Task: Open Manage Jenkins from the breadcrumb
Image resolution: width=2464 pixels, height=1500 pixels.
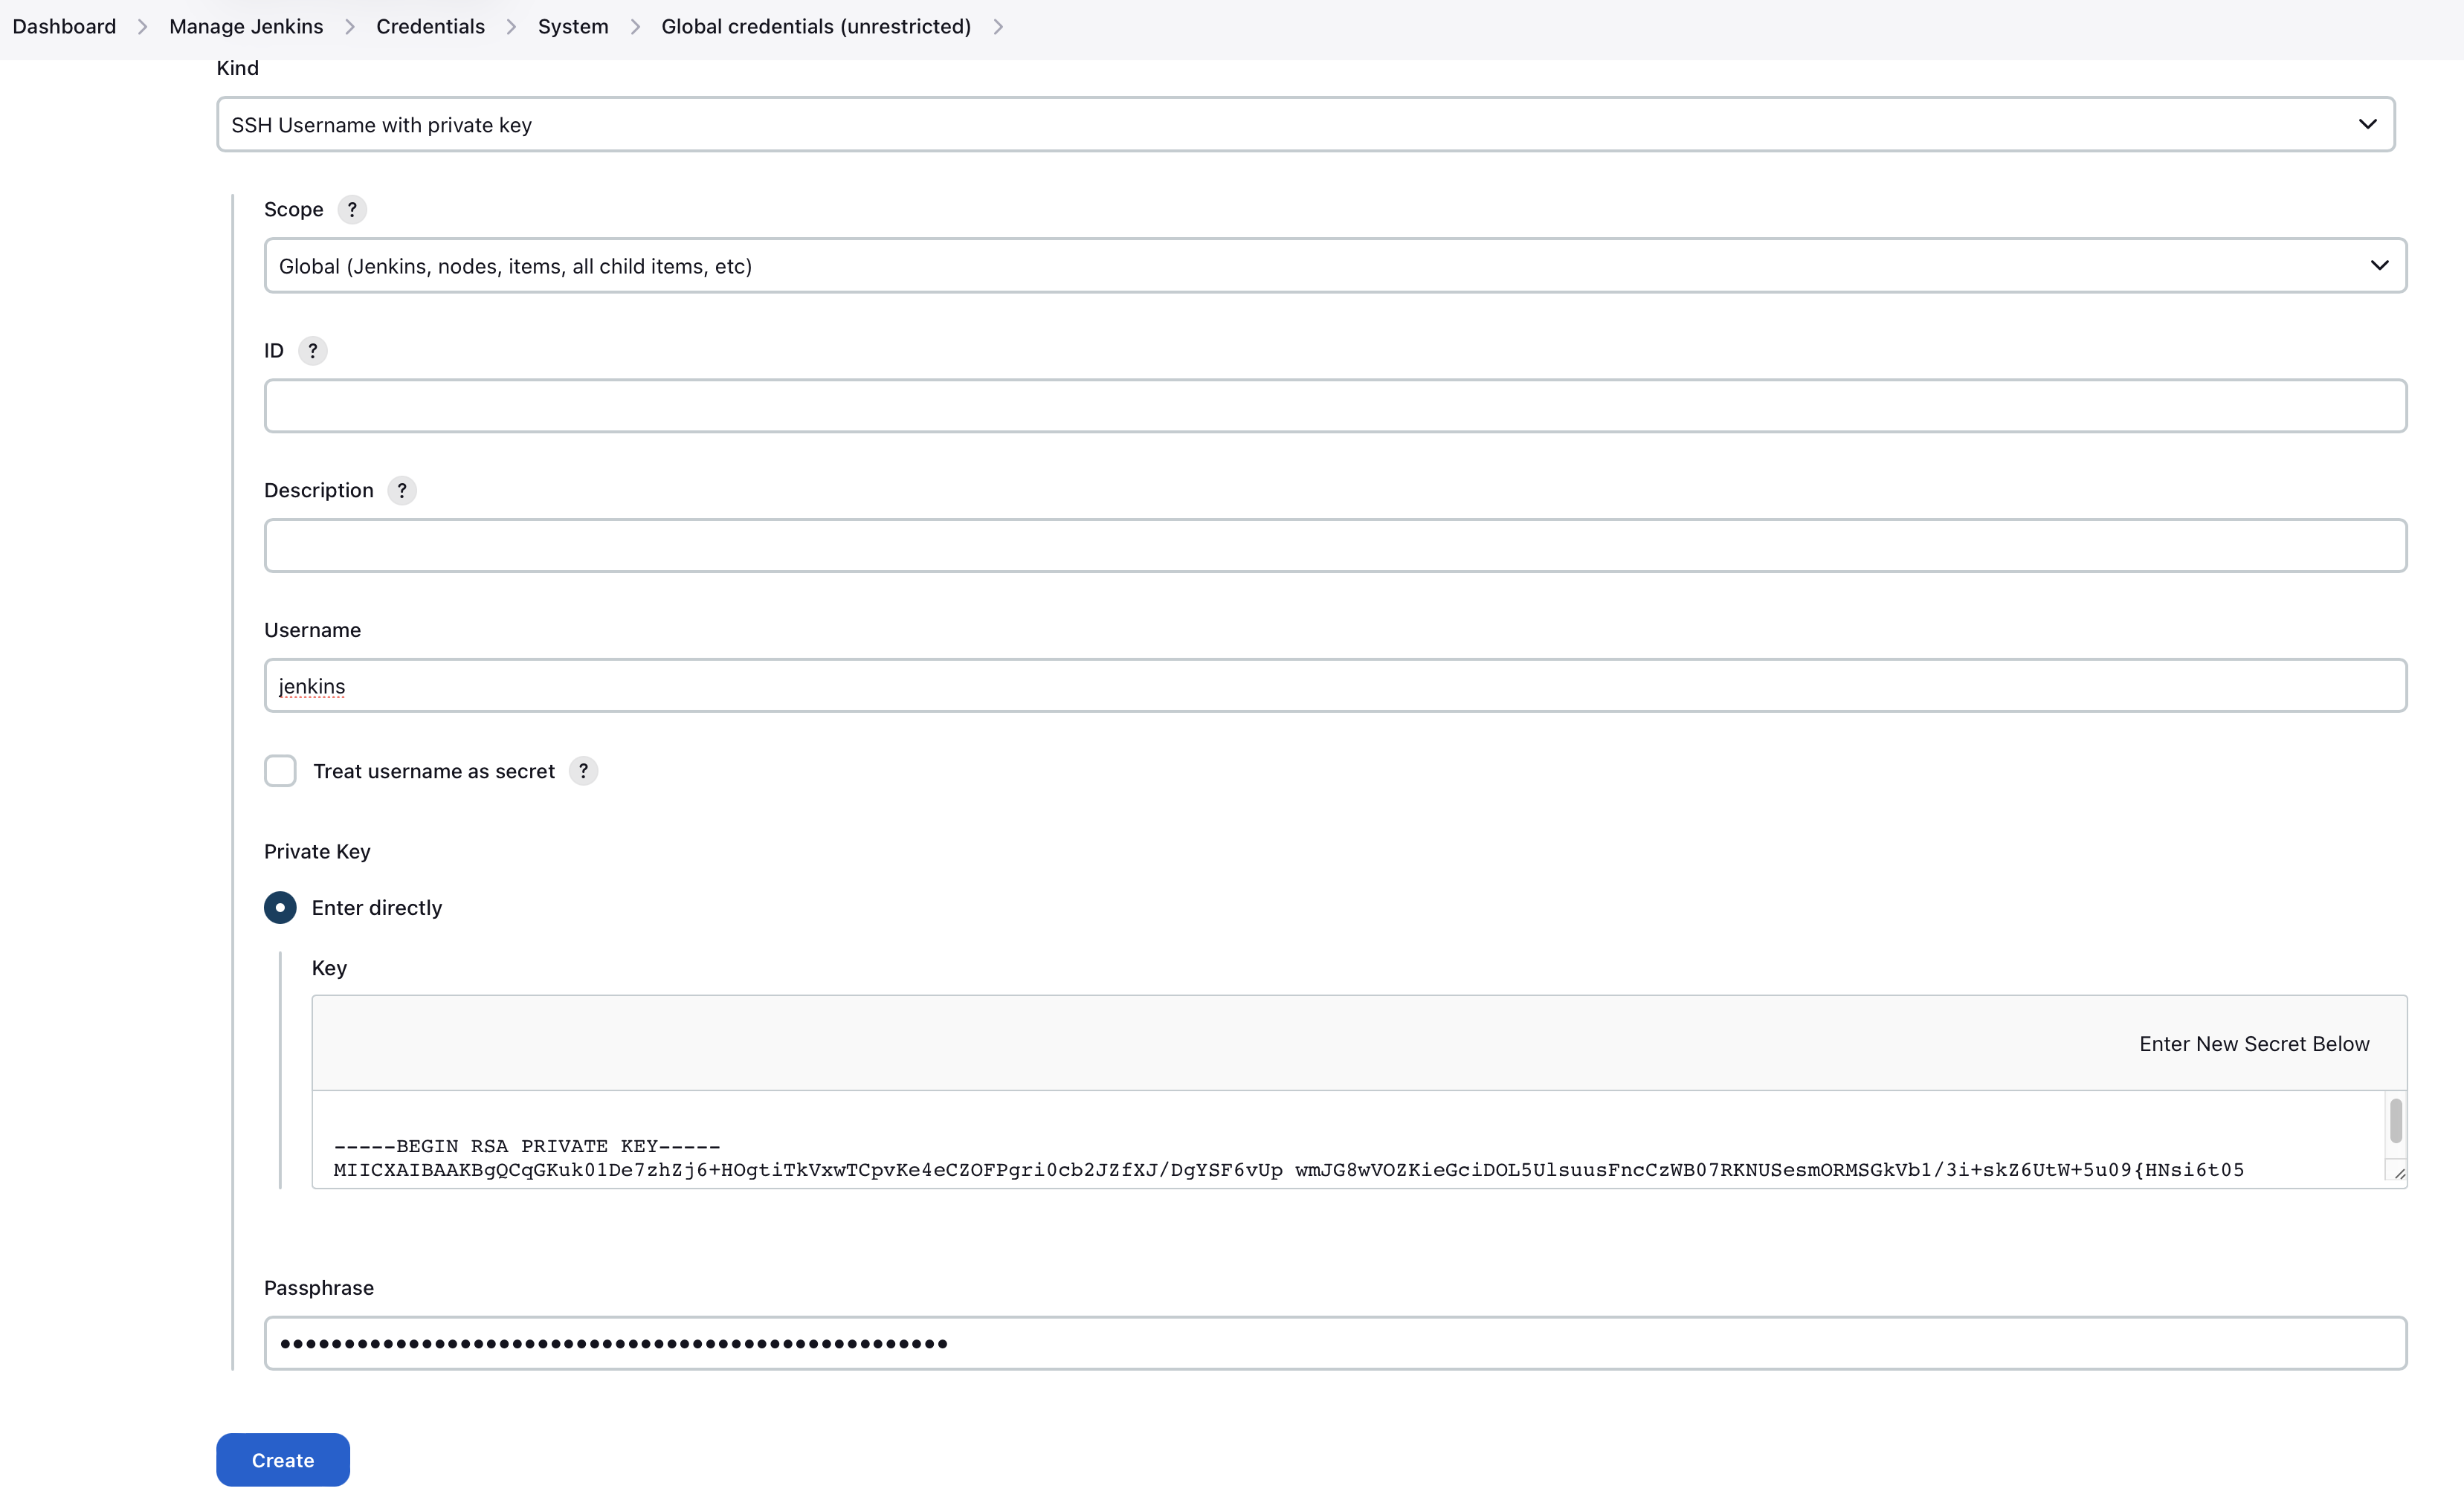Action: [246, 26]
